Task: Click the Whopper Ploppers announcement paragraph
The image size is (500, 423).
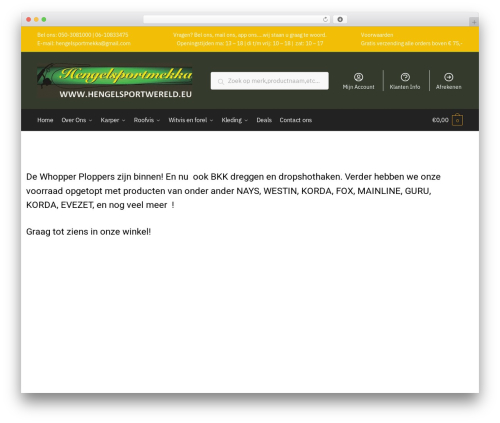Action: [x=233, y=191]
